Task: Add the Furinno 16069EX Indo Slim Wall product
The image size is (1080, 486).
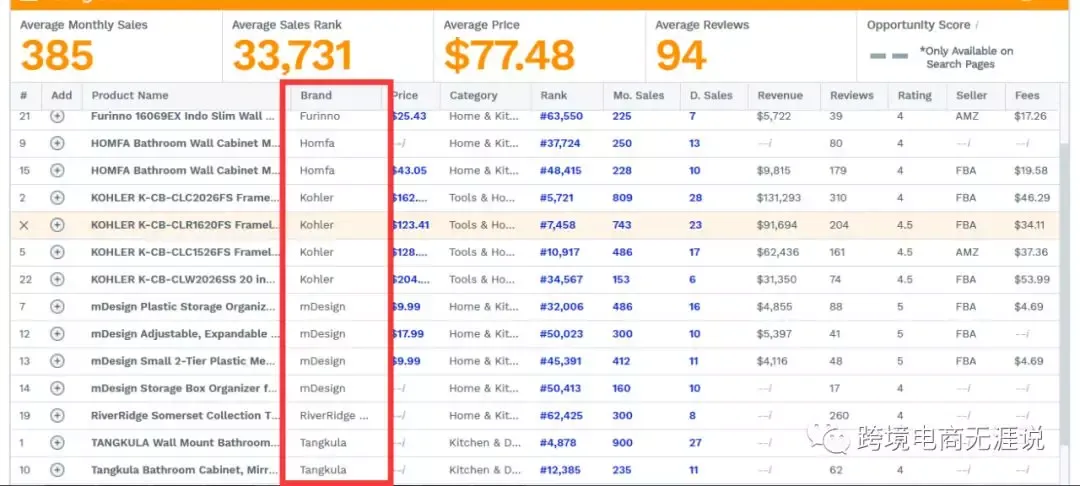Action: [x=57, y=116]
